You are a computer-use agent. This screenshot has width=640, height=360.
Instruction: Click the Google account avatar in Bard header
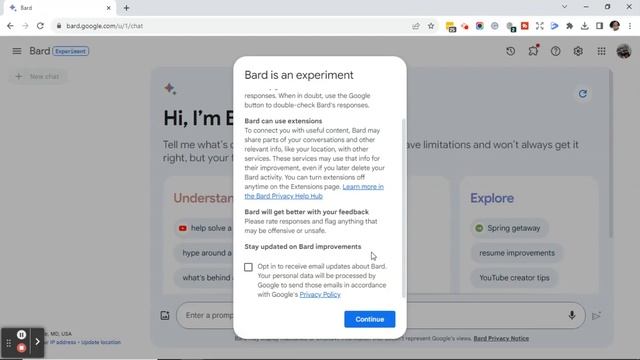[624, 51]
